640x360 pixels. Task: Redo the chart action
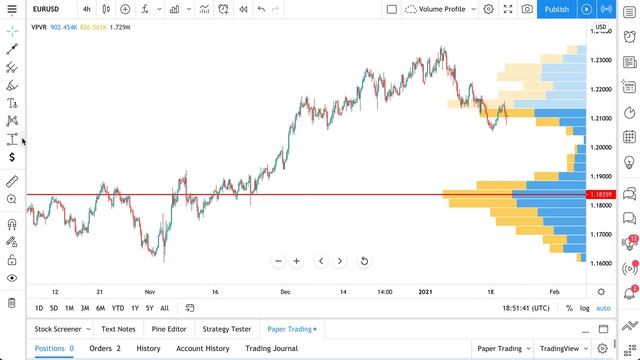click(x=276, y=9)
